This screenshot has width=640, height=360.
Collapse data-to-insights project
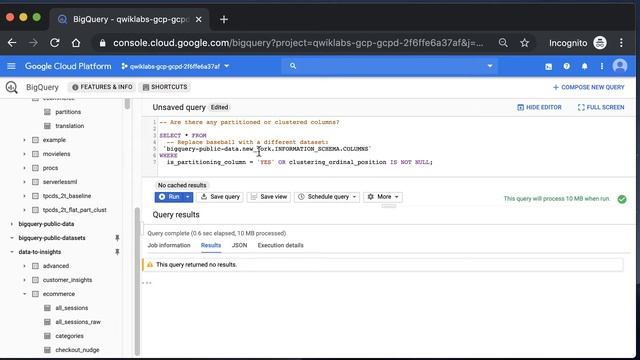coord(11,252)
